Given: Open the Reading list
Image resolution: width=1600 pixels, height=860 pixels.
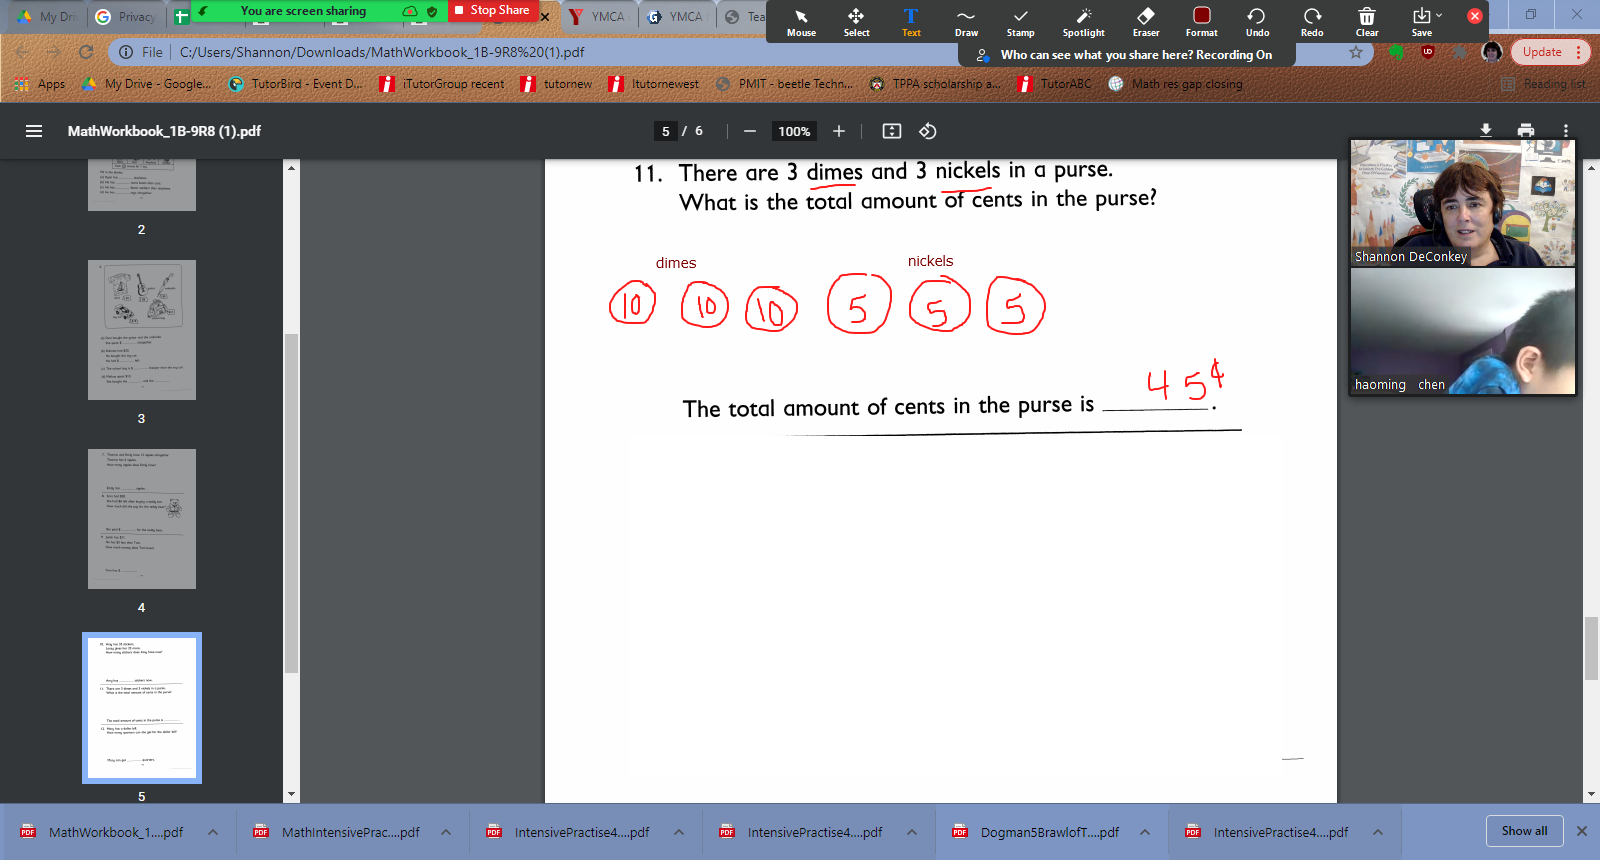Looking at the screenshot, I should (1543, 84).
